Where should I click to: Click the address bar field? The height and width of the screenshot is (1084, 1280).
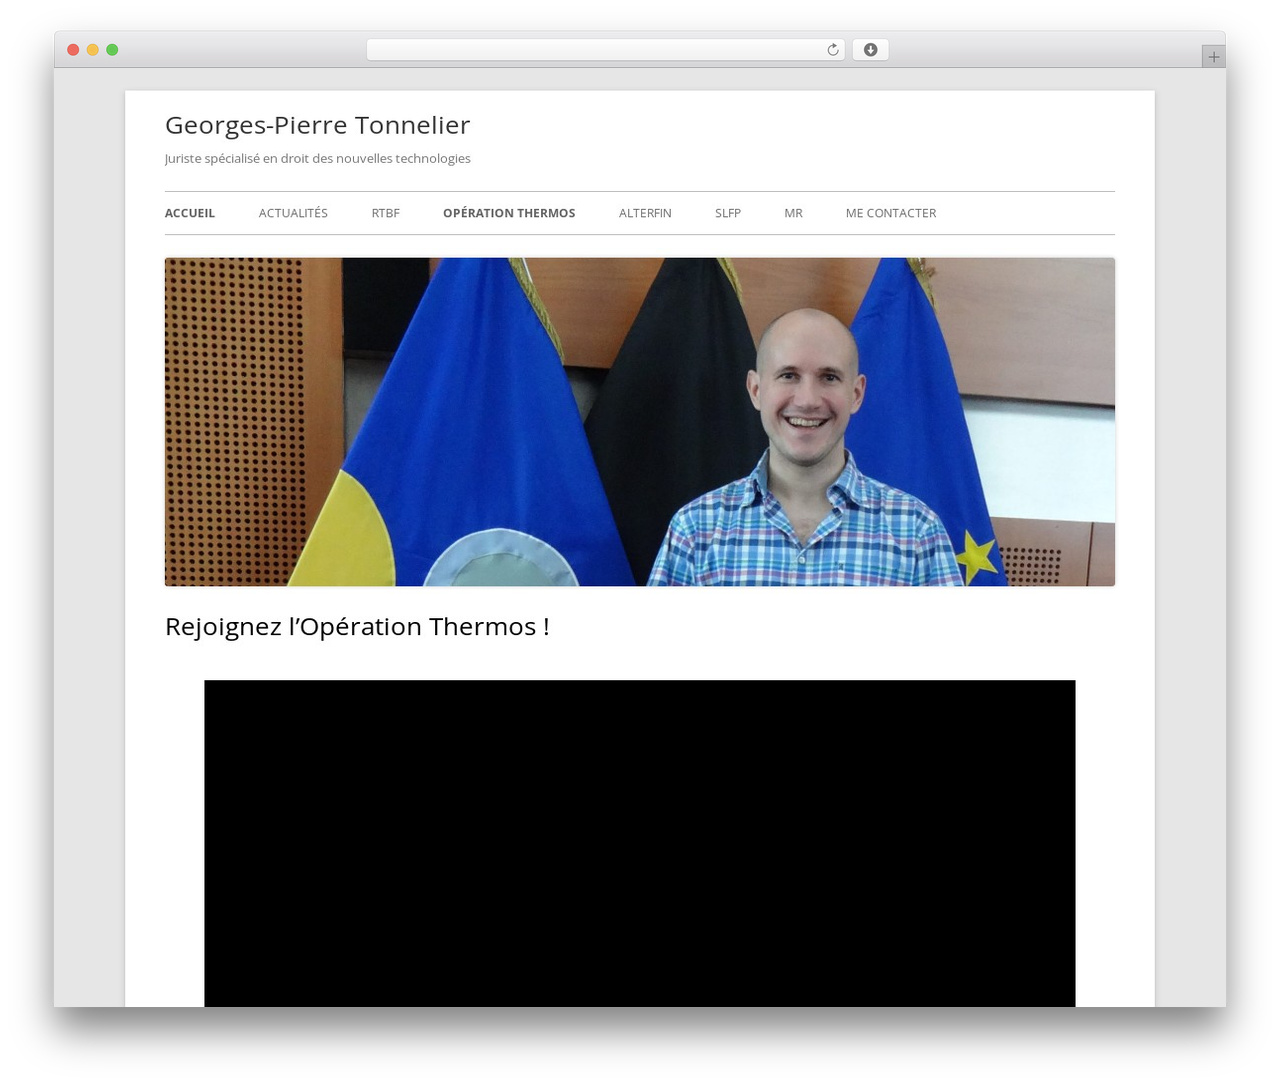[x=605, y=50]
